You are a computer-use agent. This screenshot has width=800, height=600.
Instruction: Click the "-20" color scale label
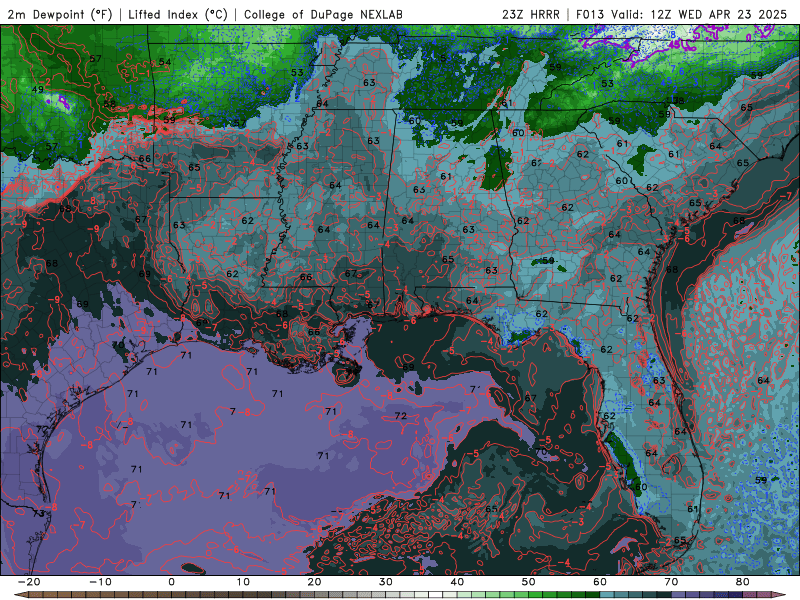tap(29, 582)
